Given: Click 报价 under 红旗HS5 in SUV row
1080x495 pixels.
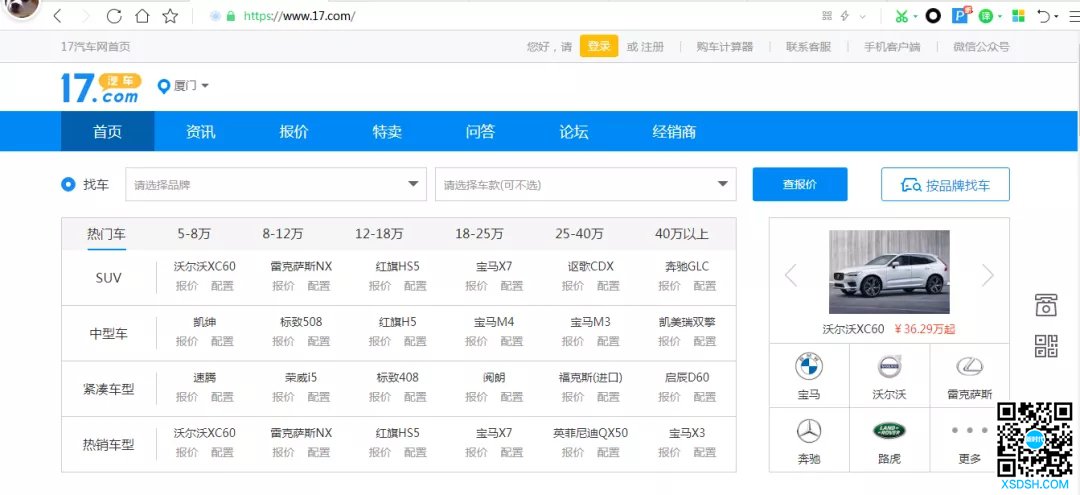Looking at the screenshot, I should pos(380,286).
